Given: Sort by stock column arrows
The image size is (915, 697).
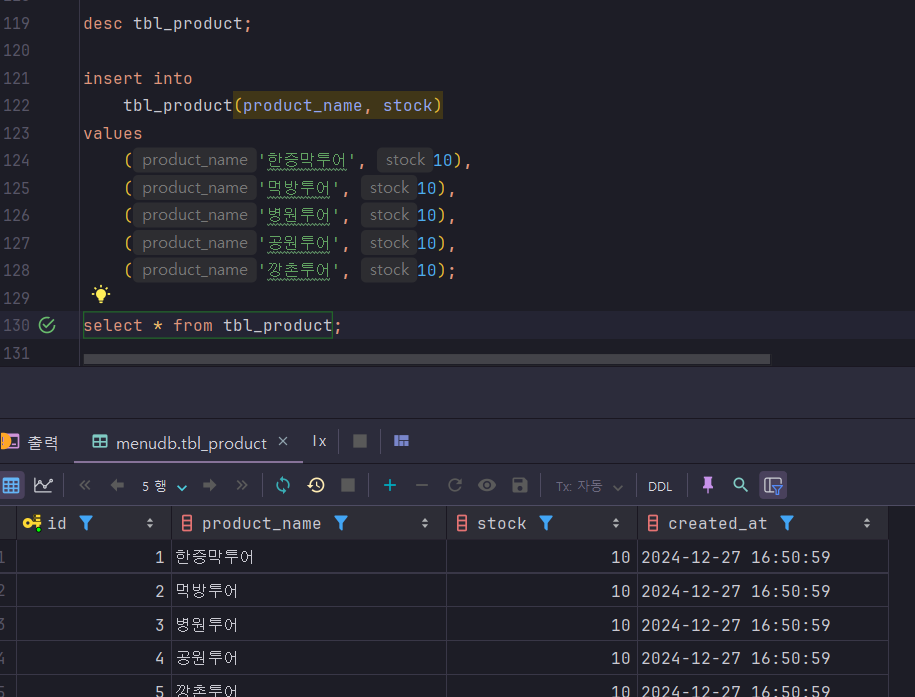Looking at the screenshot, I should pyautogui.click(x=616, y=524).
